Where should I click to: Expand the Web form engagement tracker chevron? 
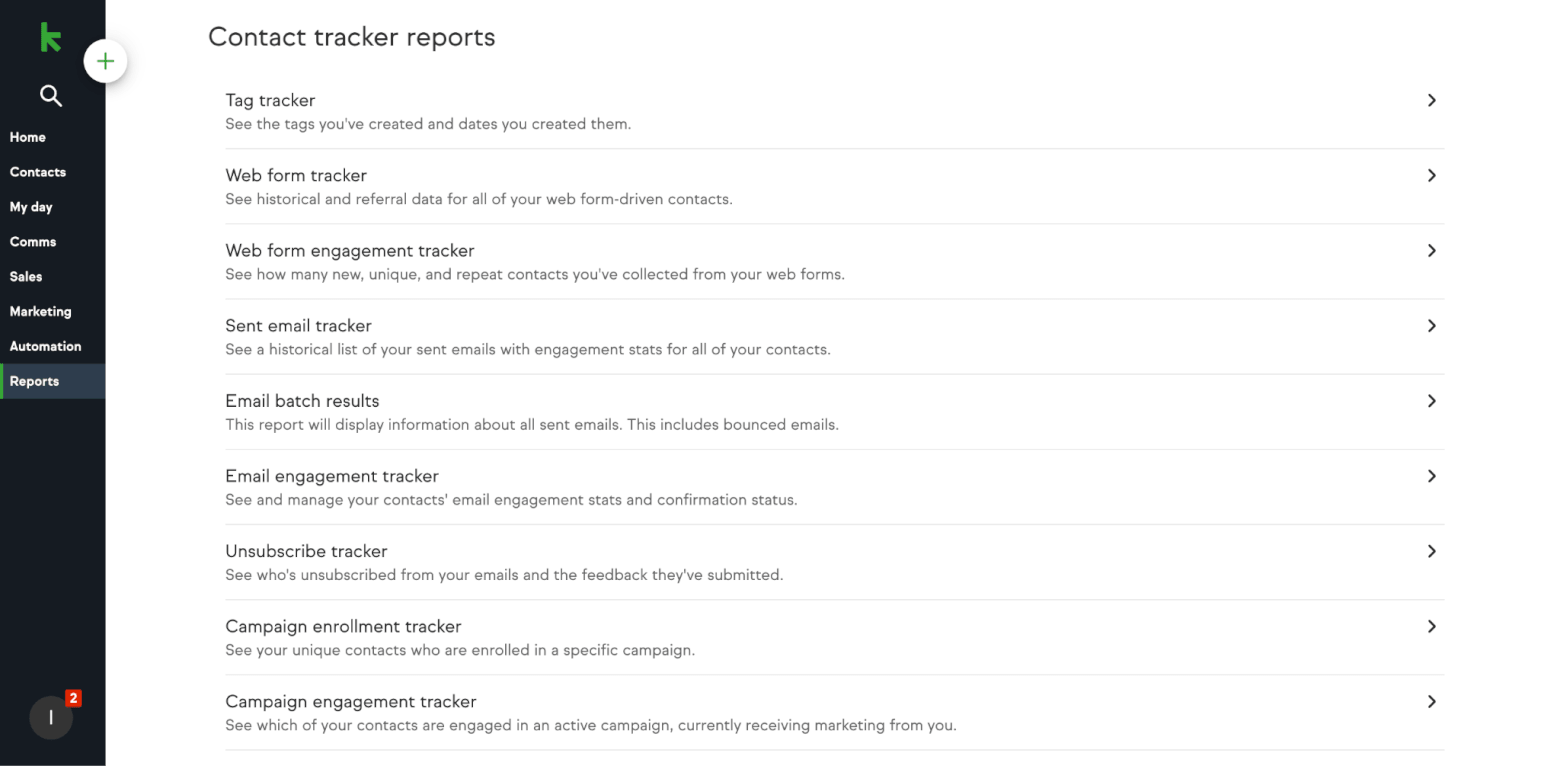pyautogui.click(x=1431, y=250)
